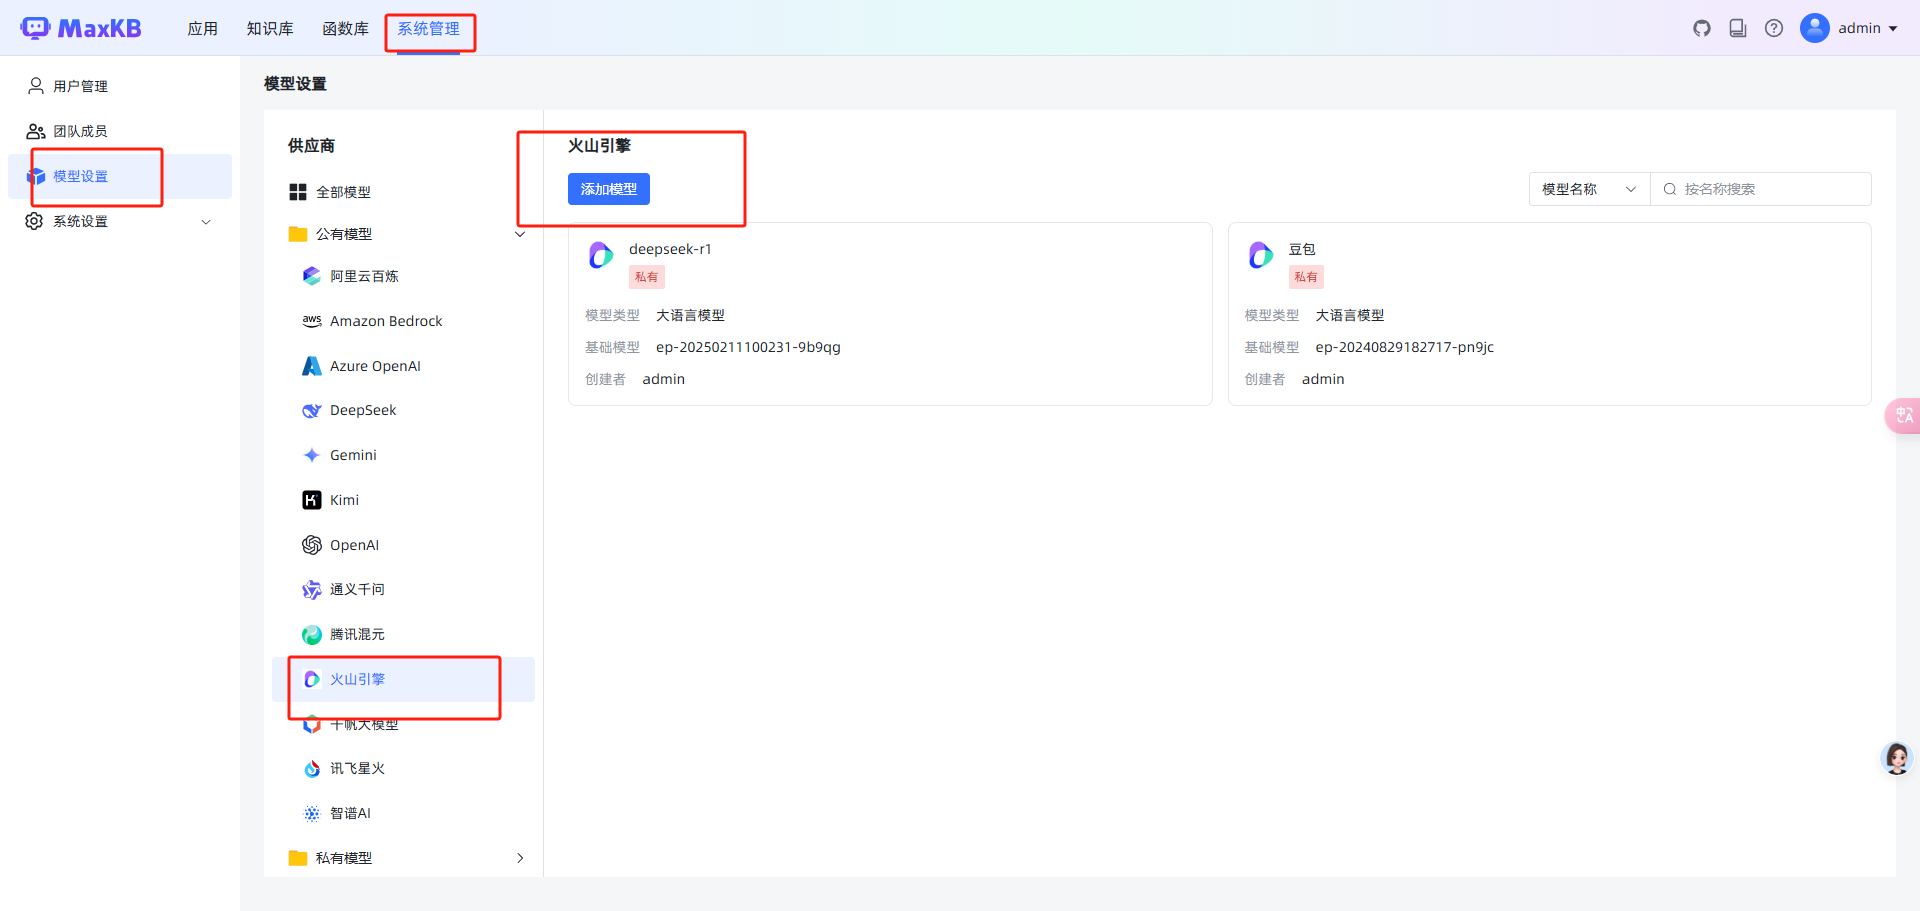The image size is (1920, 911).
Task: Click the 模型设置 cube icon
Action: coord(36,176)
